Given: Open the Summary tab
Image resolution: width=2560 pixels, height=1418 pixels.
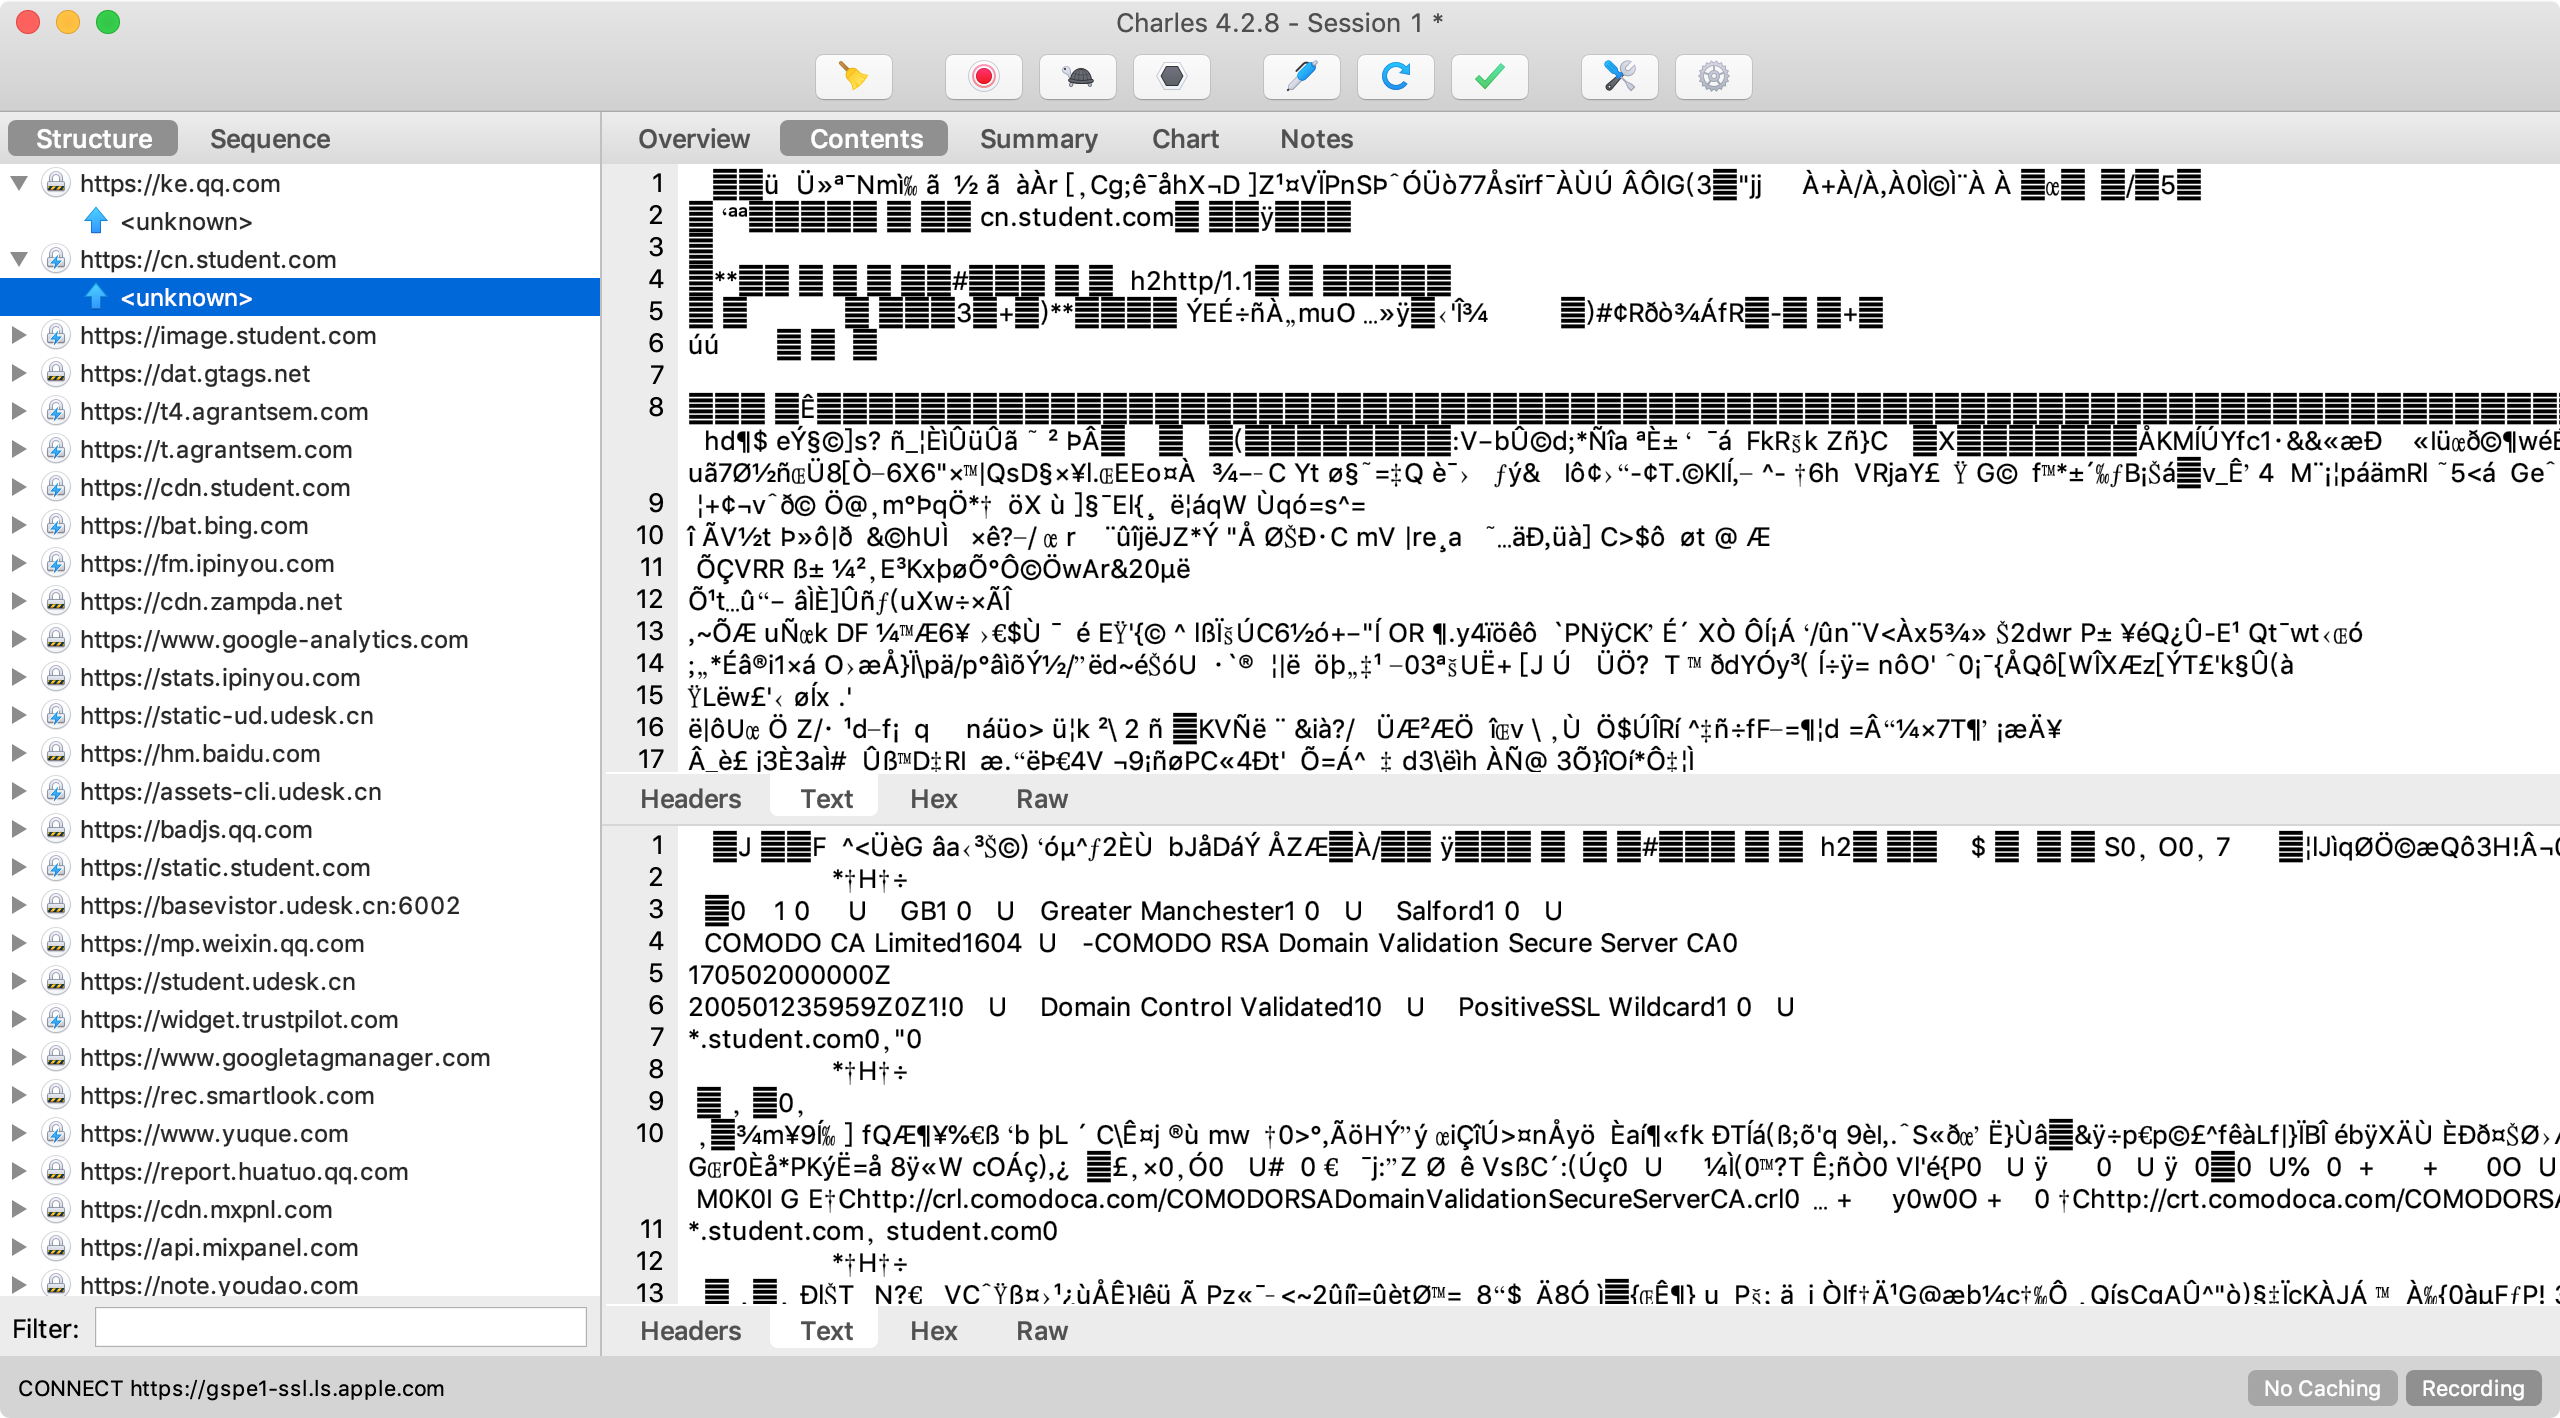Looking at the screenshot, I should [x=1038, y=139].
